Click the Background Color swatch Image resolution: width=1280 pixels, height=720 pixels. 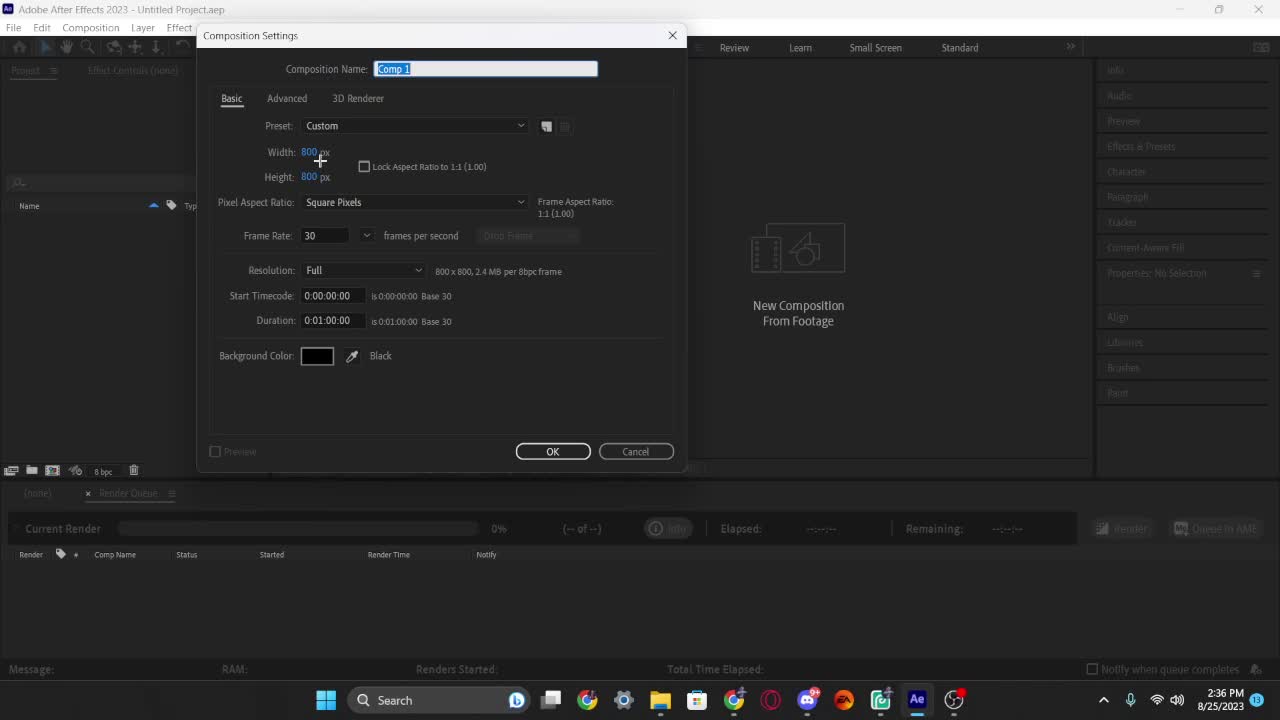317,355
